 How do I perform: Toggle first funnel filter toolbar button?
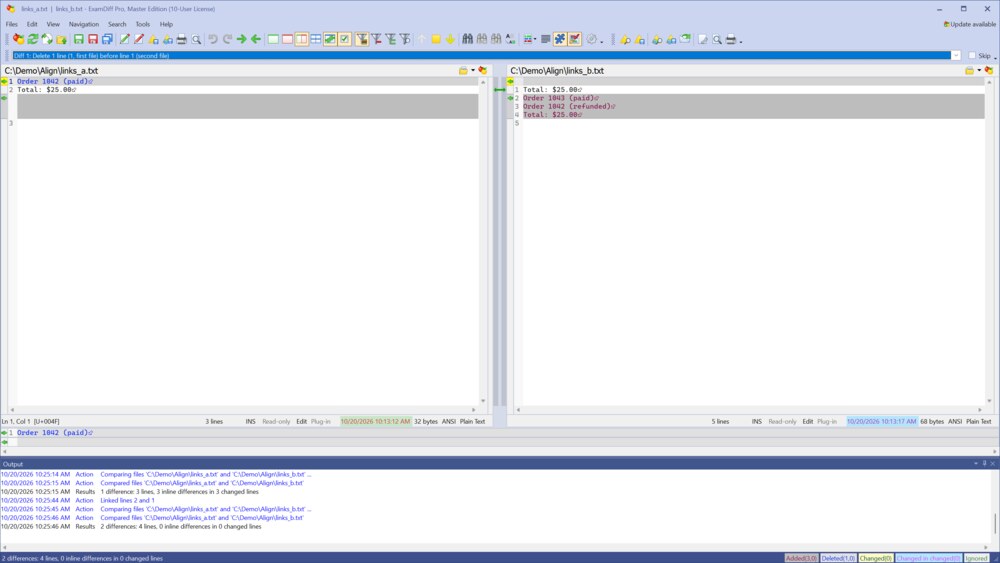click(362, 40)
